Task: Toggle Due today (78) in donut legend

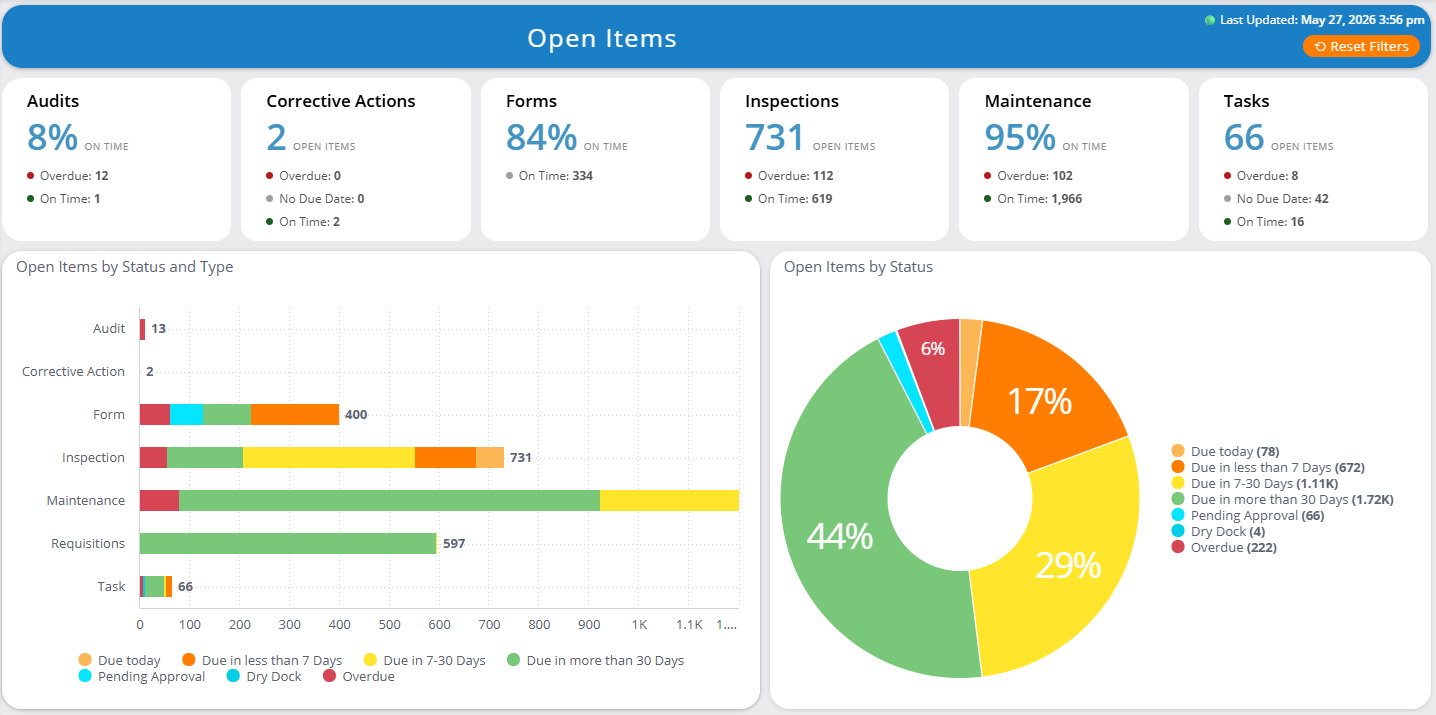Action: (1225, 451)
